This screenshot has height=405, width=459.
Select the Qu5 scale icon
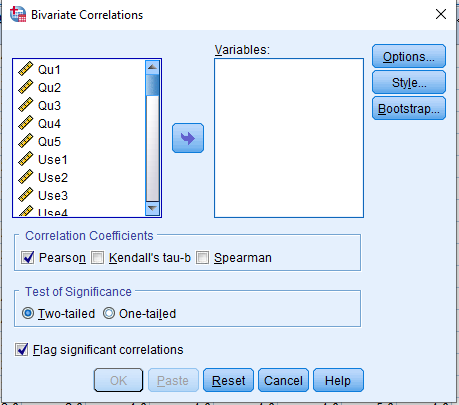pos(26,141)
